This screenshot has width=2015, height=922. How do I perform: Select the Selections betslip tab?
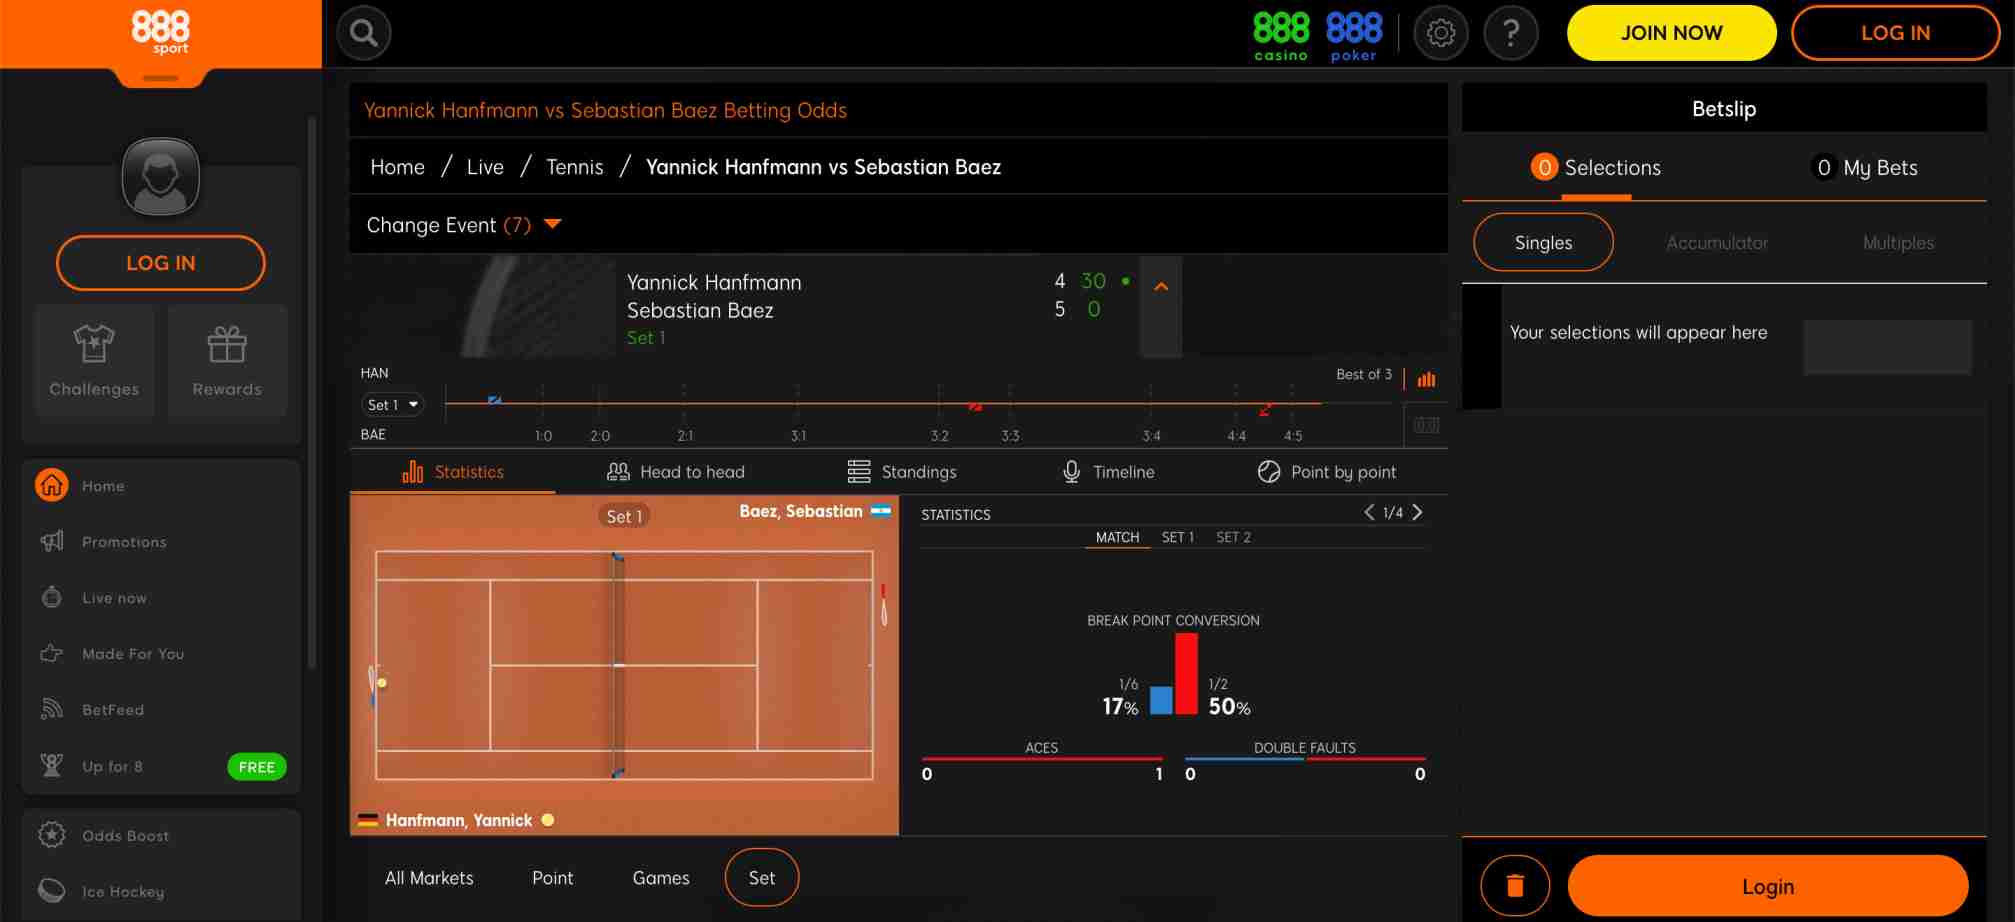[x=1596, y=168]
